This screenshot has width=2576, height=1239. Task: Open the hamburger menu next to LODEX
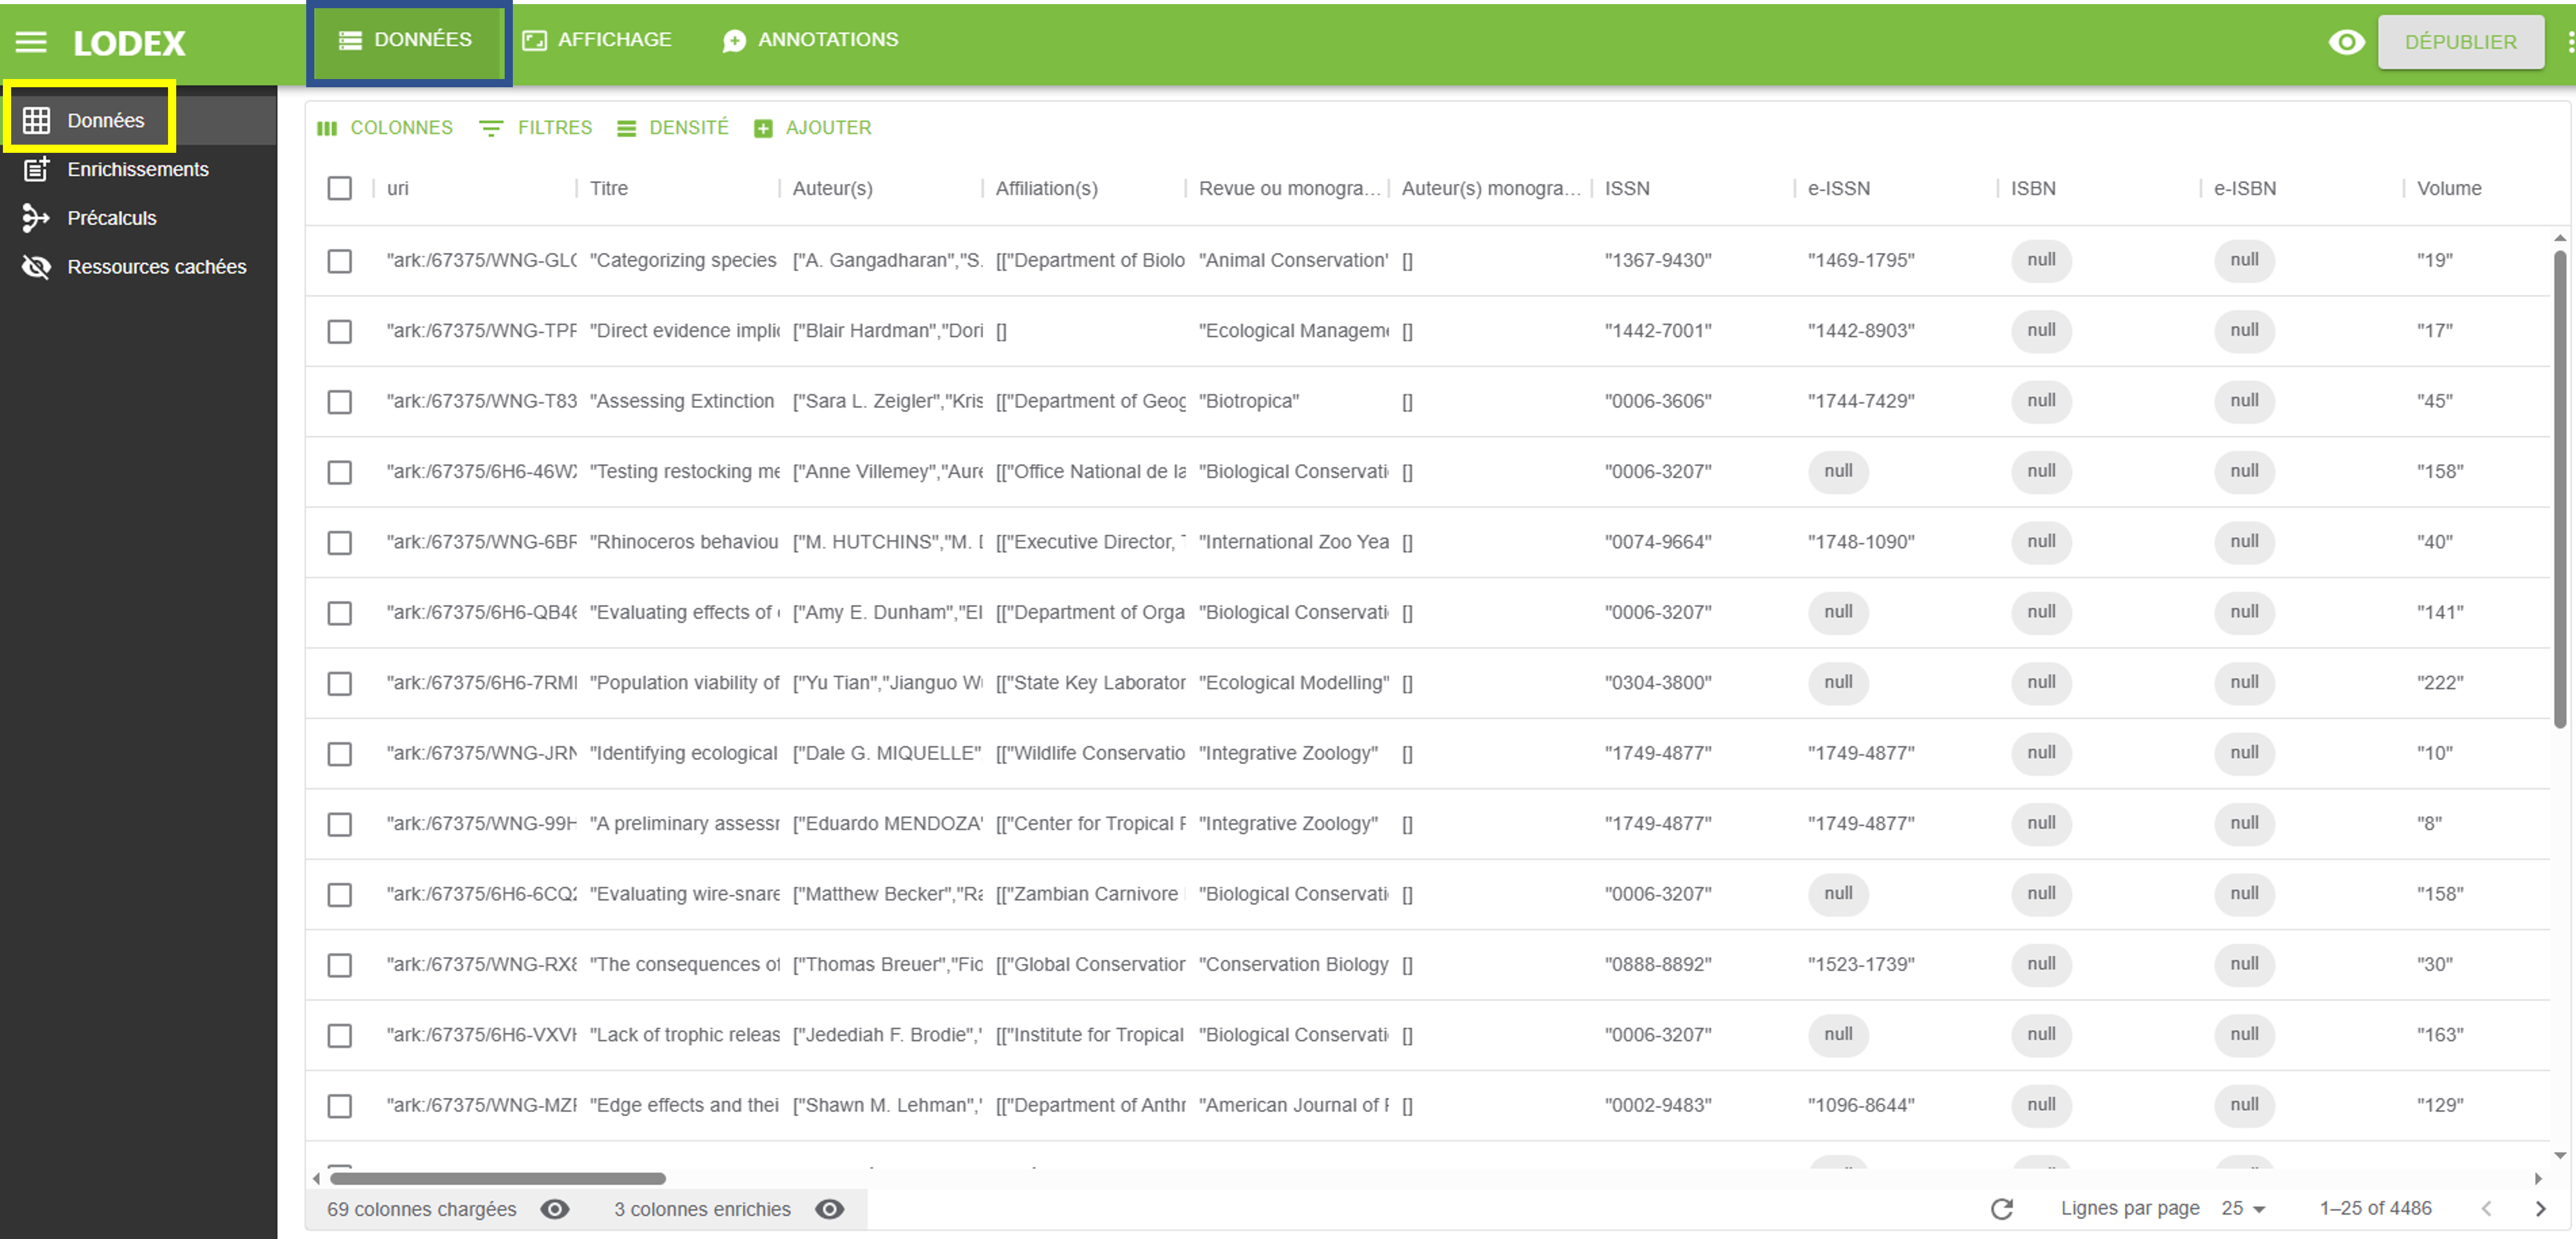[31, 42]
